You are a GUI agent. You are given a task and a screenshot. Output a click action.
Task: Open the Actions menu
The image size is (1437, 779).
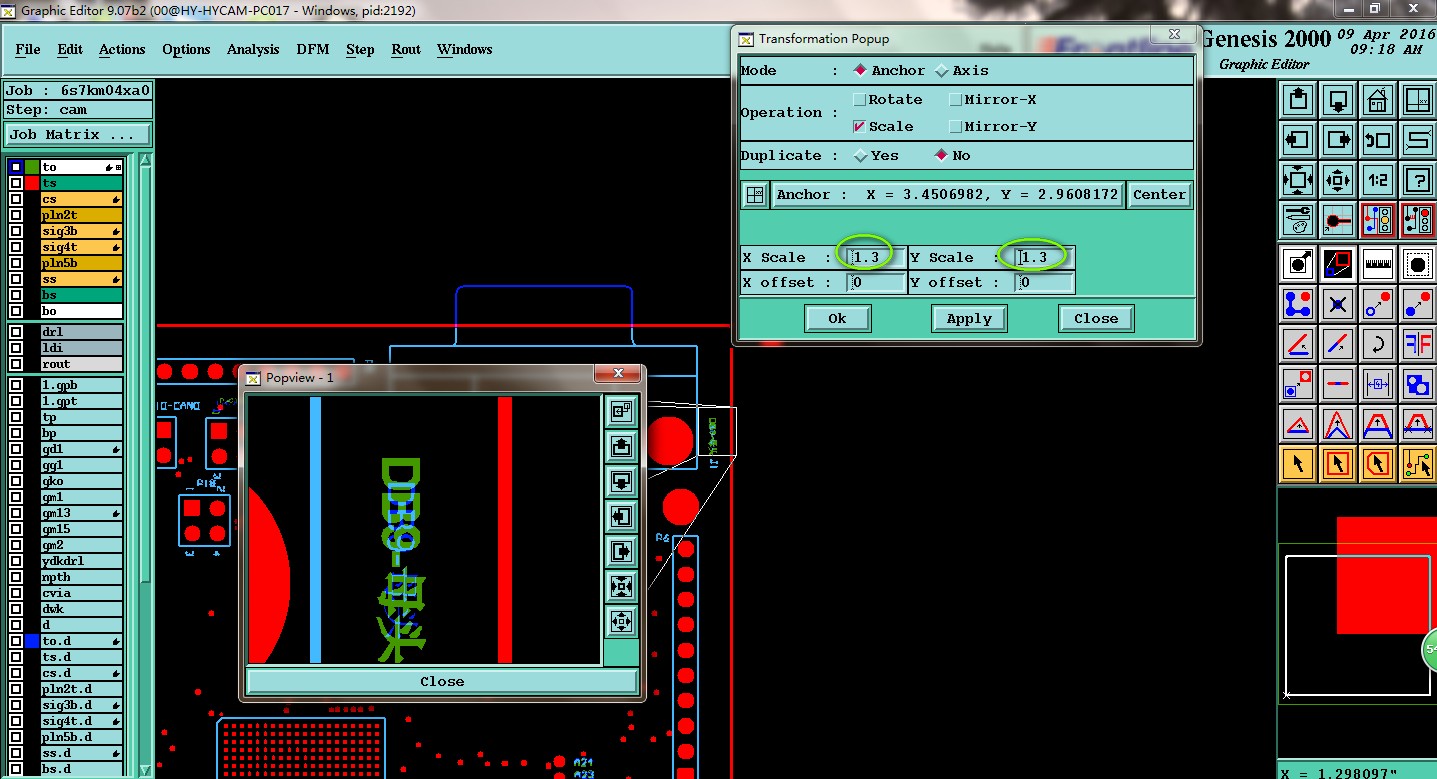point(122,49)
